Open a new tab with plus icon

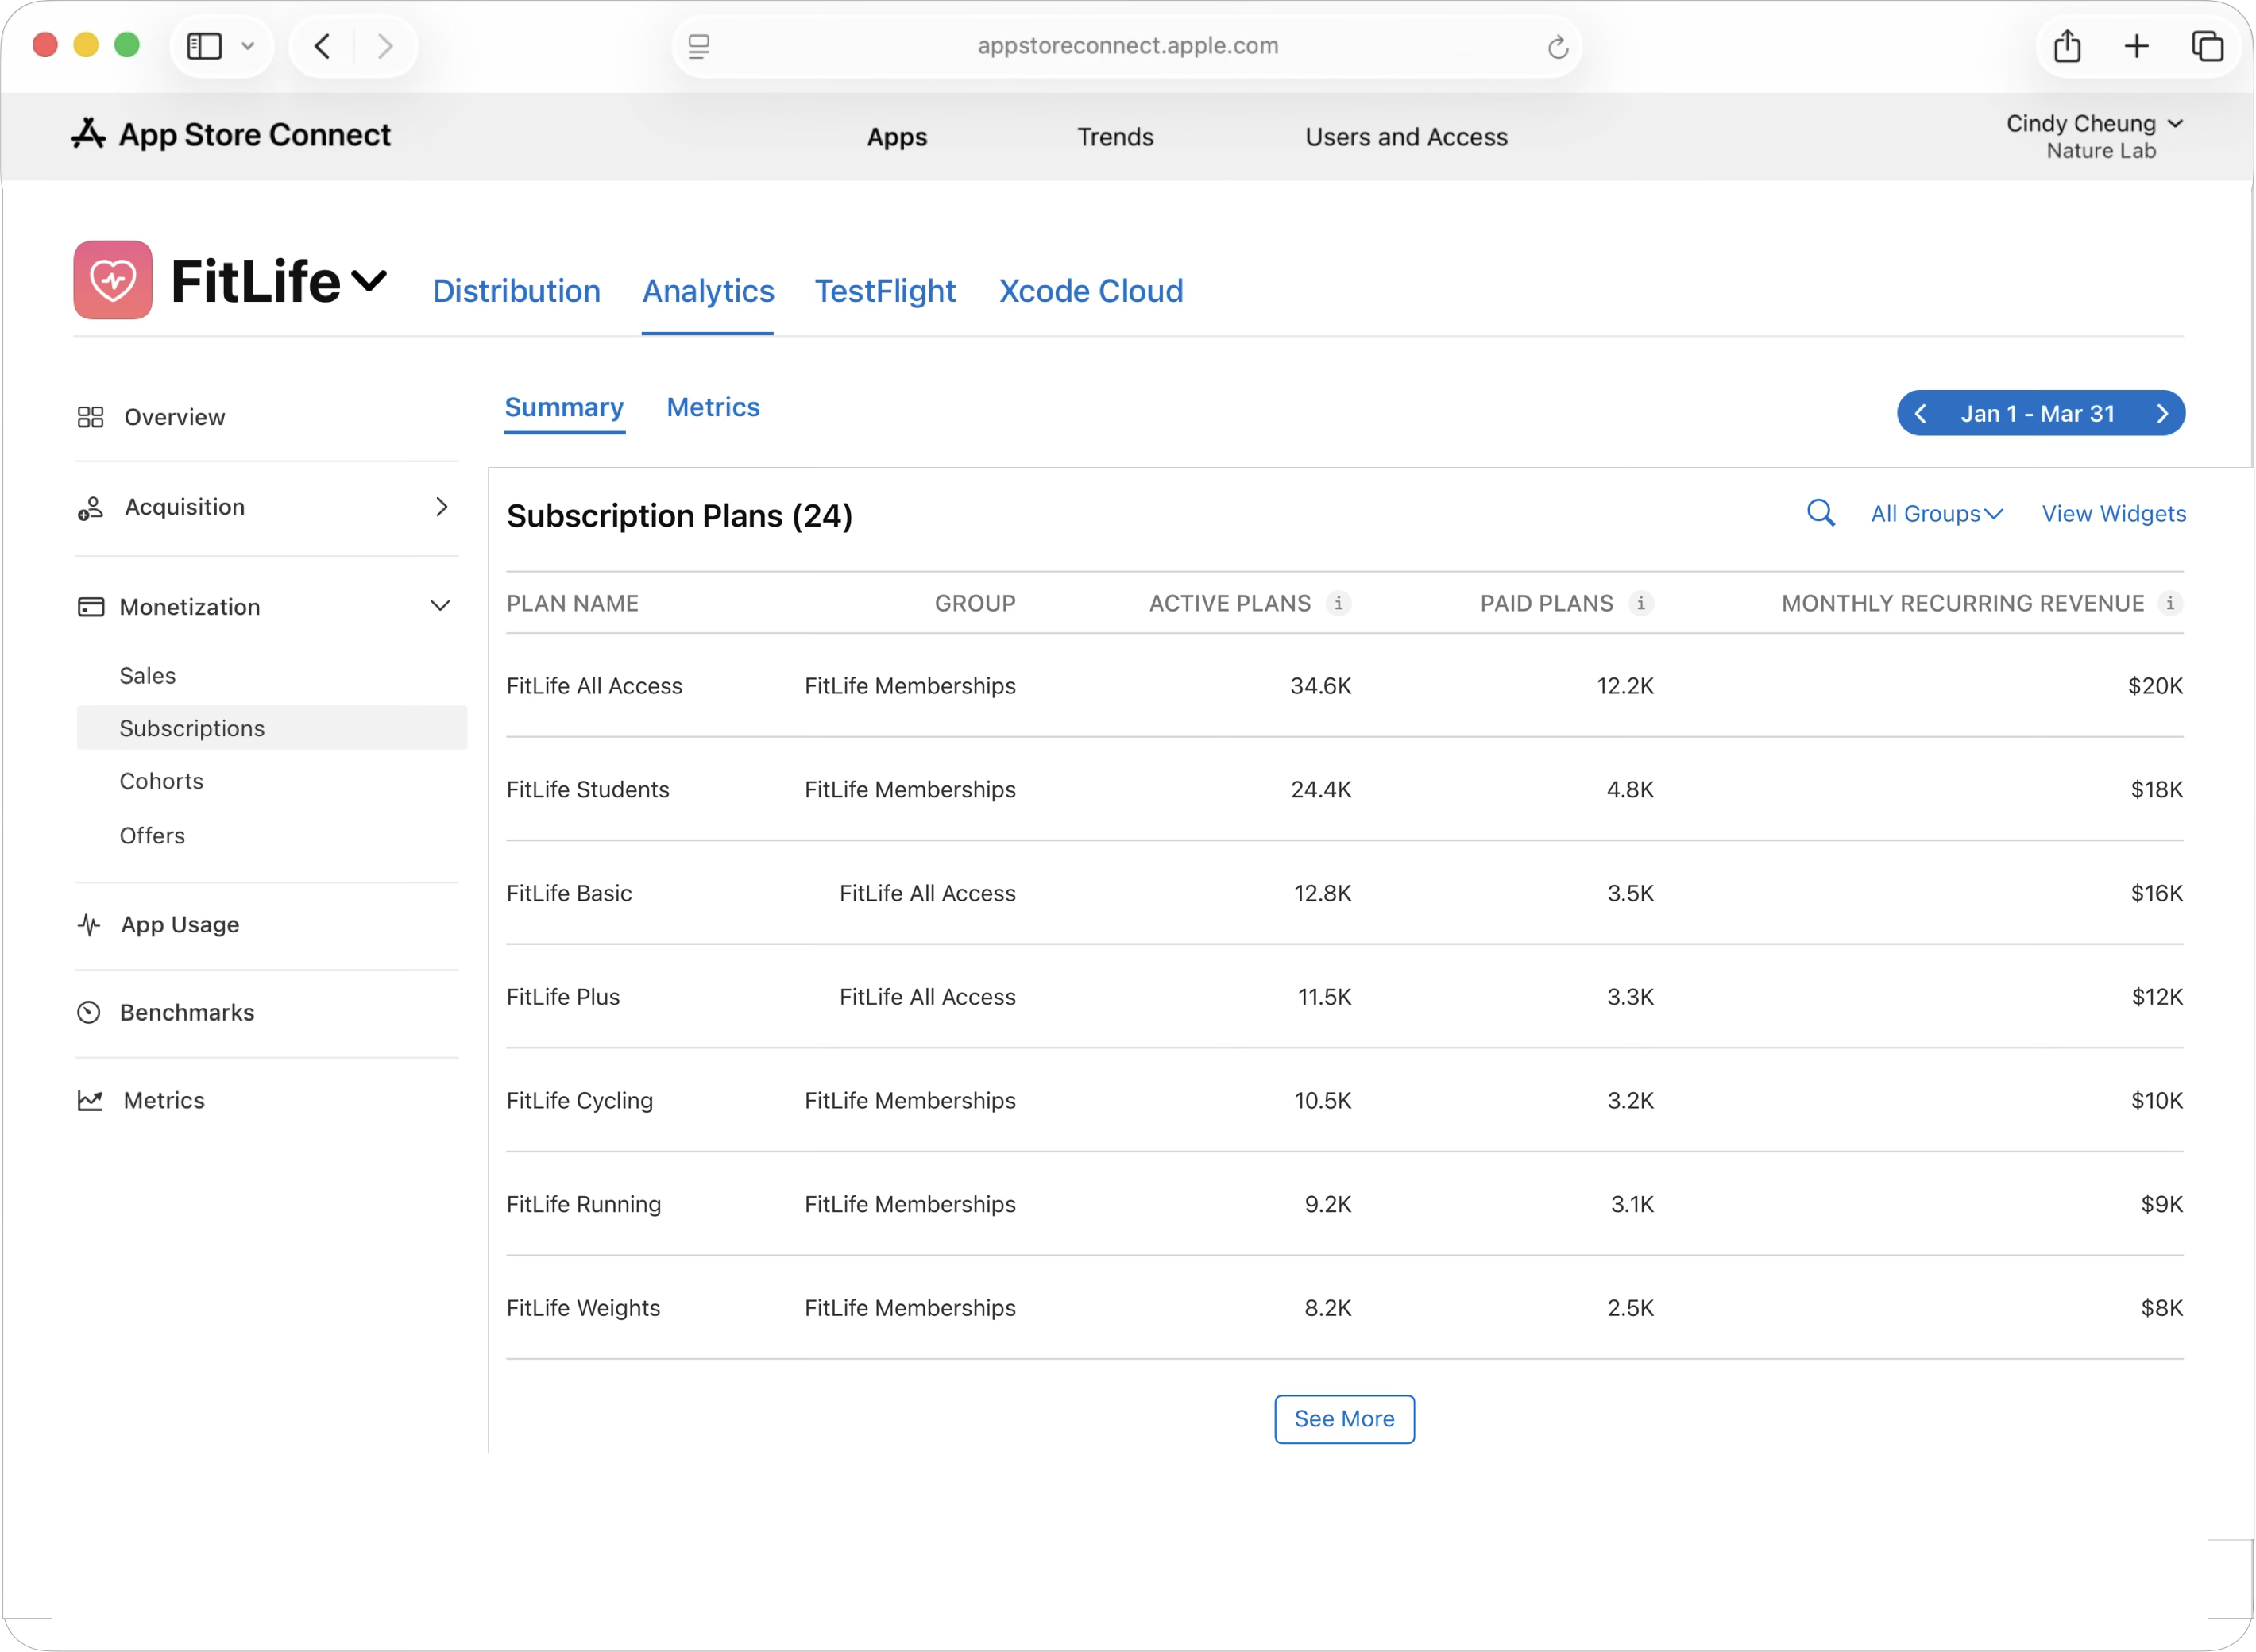pos(2136,46)
